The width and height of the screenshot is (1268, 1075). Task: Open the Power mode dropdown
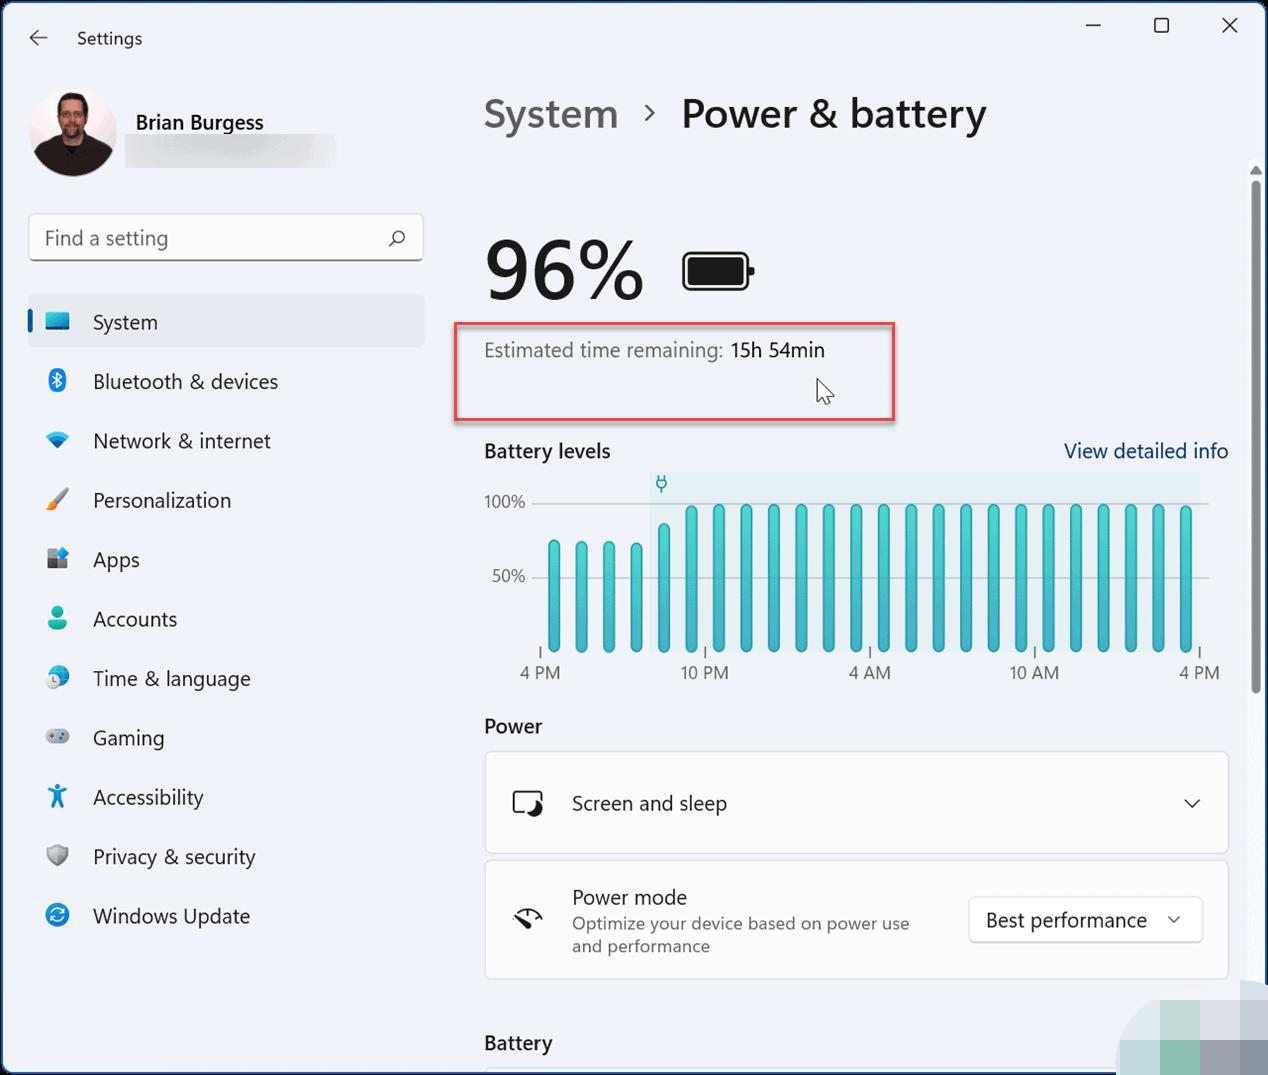coord(1084,920)
